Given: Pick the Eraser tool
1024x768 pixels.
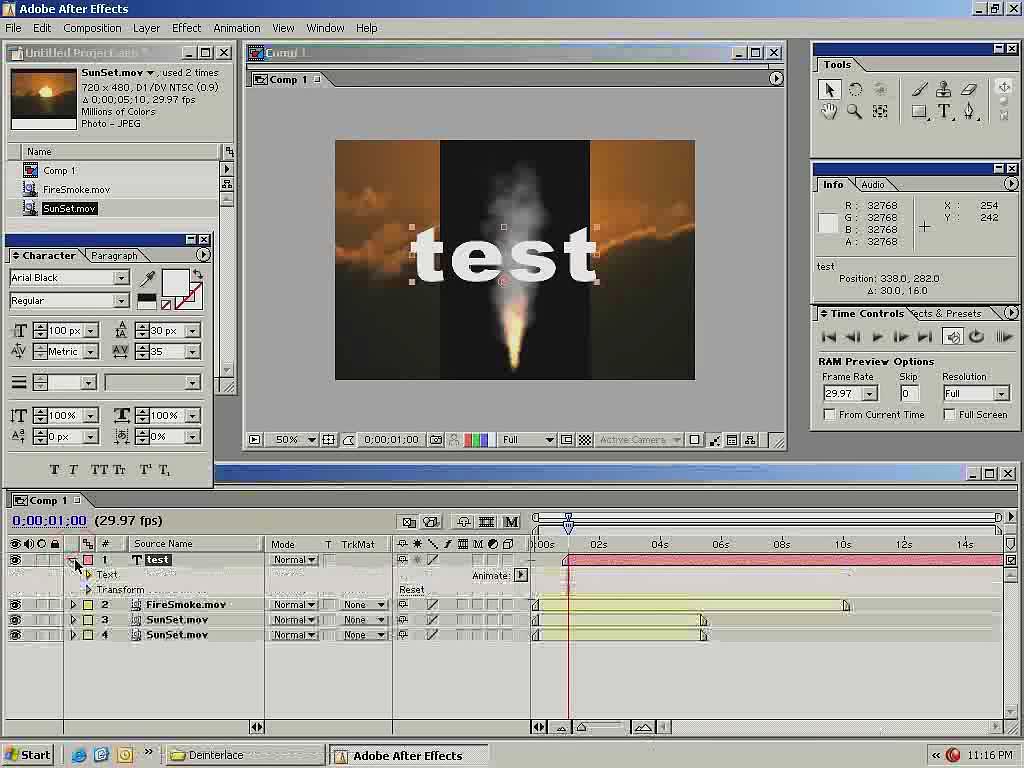Looking at the screenshot, I should pos(969,89).
